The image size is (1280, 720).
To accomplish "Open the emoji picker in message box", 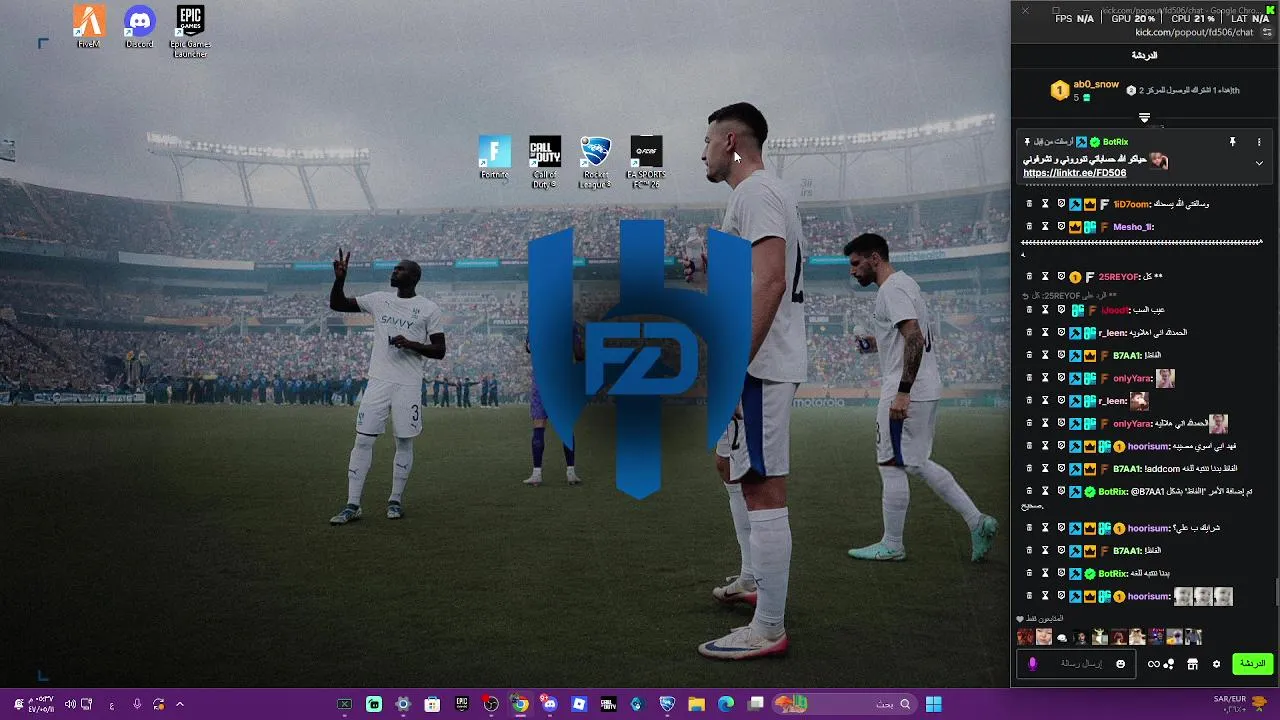I will pos(1120,664).
